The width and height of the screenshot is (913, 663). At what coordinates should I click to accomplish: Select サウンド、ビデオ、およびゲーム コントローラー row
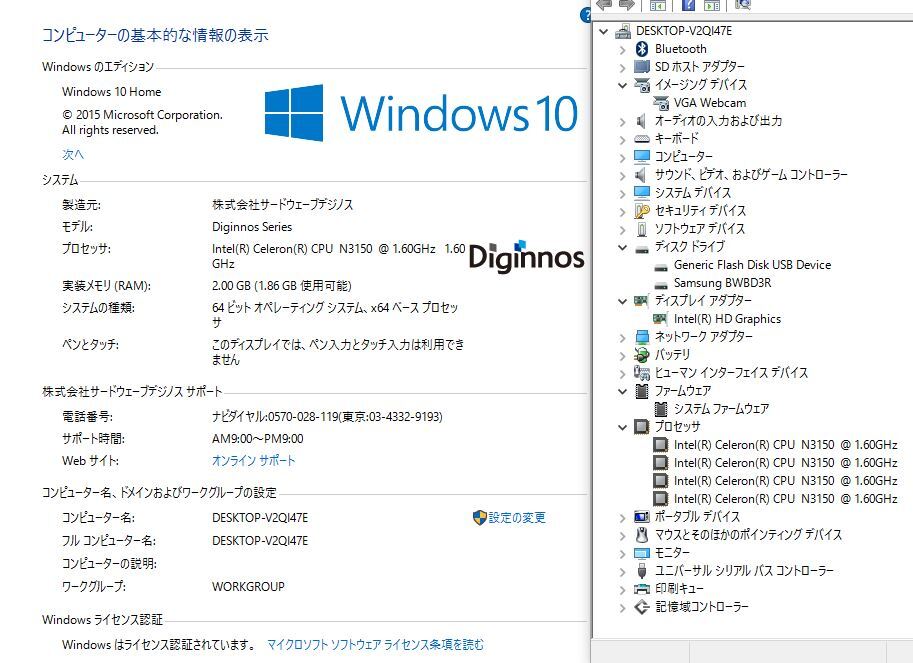tap(751, 175)
